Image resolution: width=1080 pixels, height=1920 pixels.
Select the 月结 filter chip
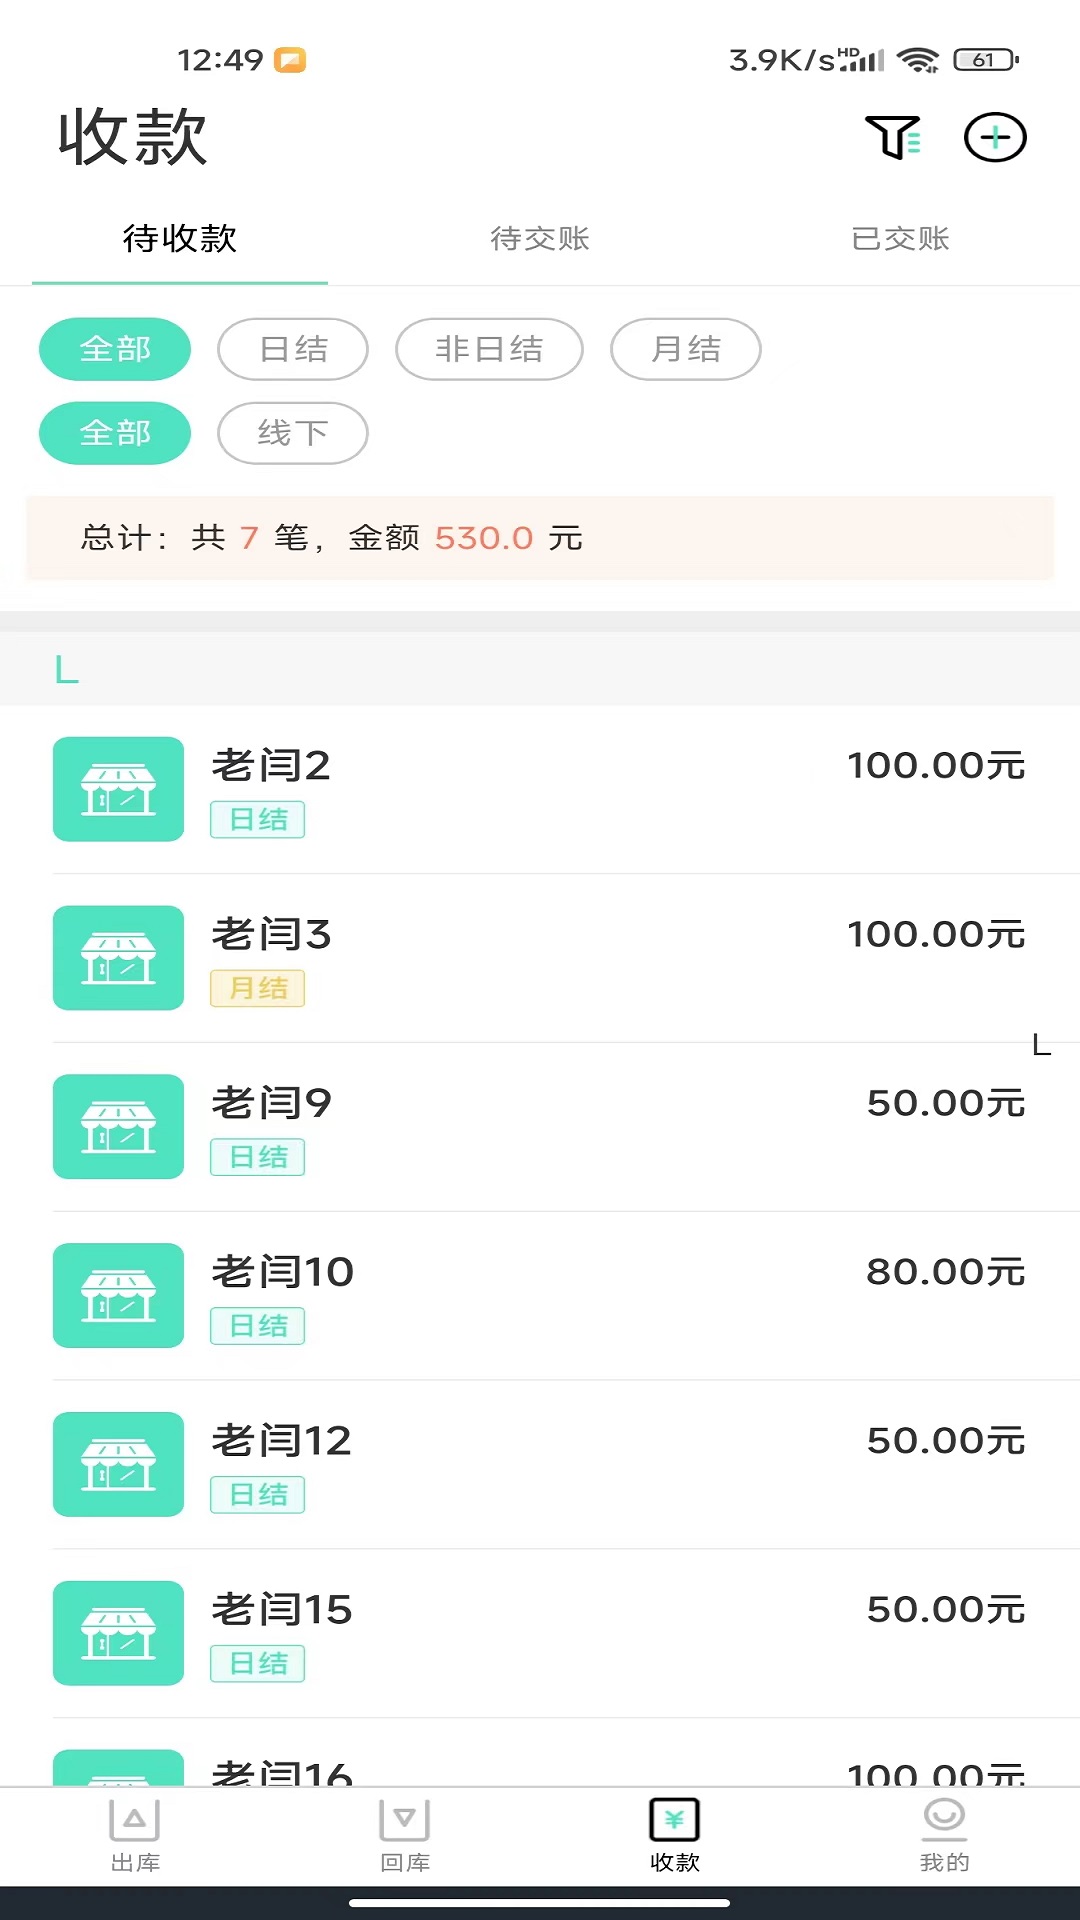(686, 349)
